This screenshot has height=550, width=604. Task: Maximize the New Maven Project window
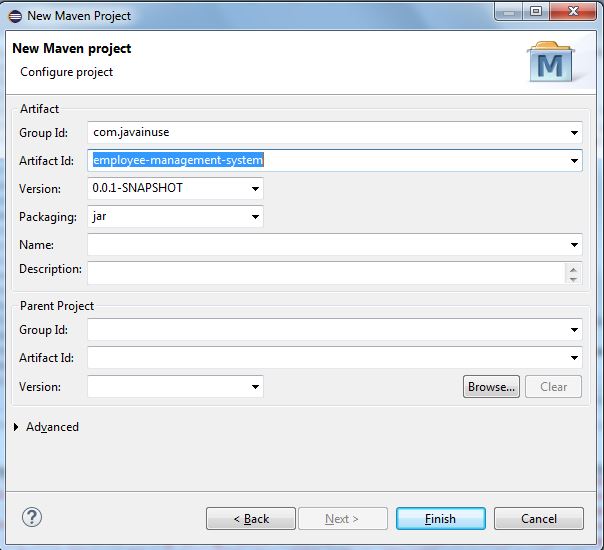click(536, 12)
